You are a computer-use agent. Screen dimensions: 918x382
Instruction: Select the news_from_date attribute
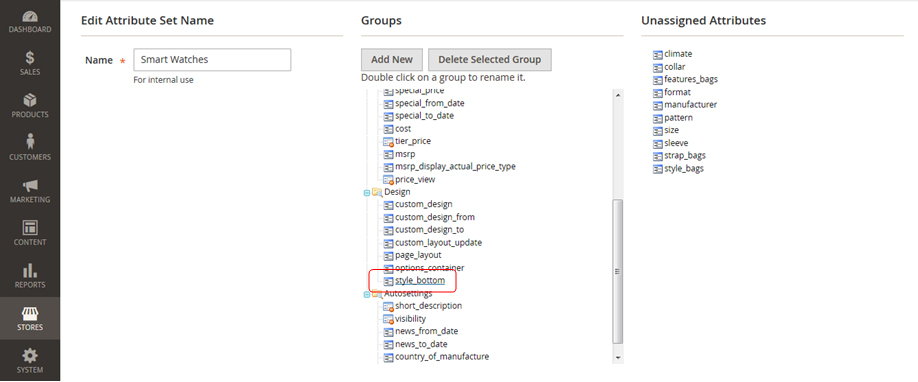coord(426,331)
